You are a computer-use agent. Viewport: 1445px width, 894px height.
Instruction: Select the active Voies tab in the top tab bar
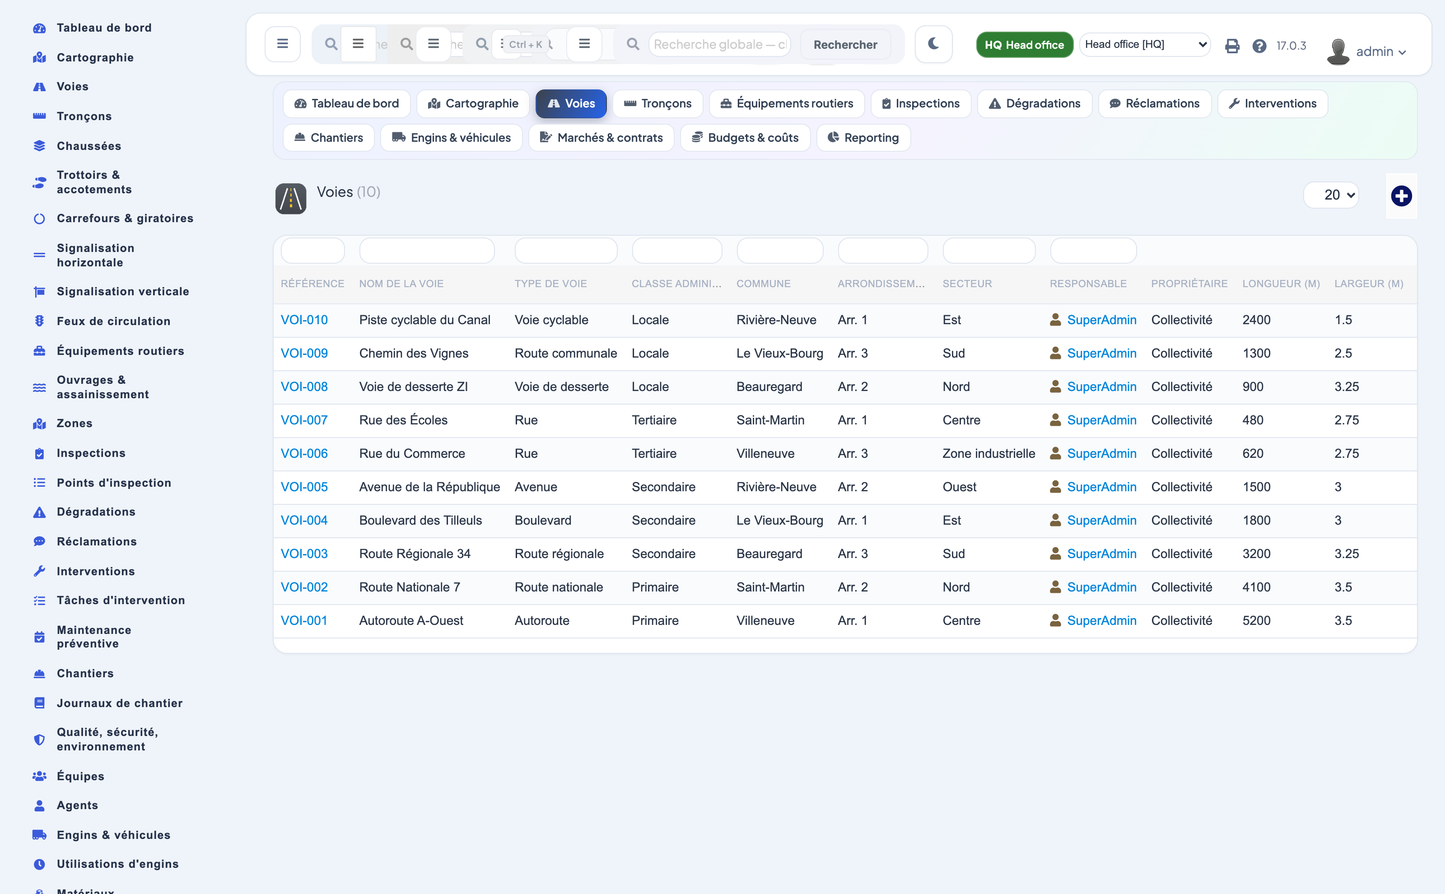point(571,104)
